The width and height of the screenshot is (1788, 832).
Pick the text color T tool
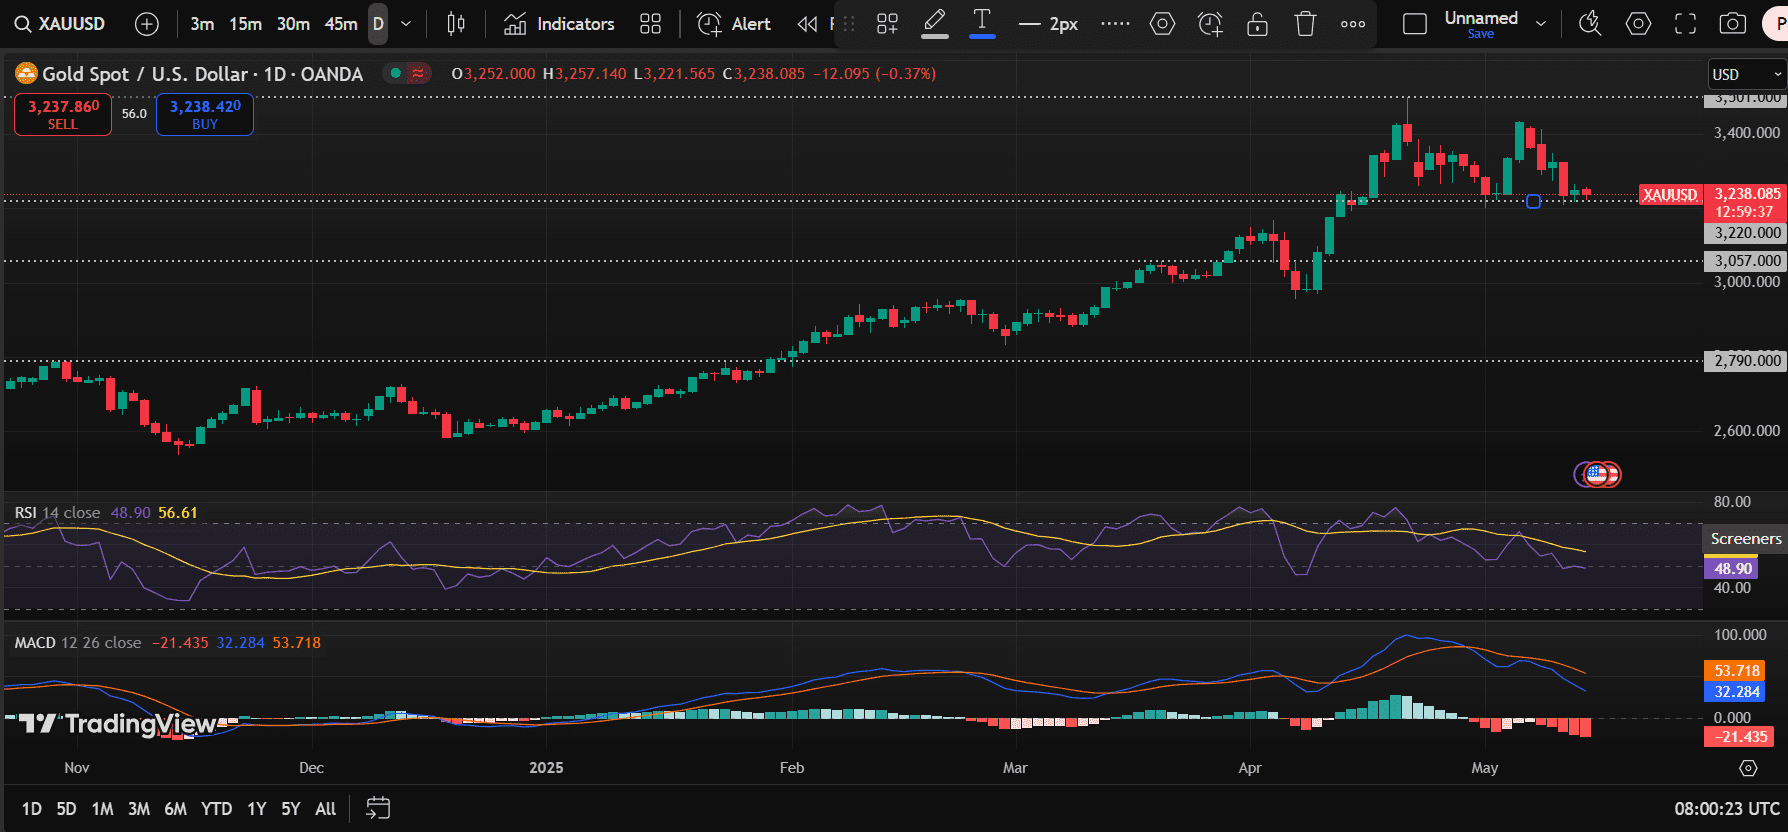point(982,23)
